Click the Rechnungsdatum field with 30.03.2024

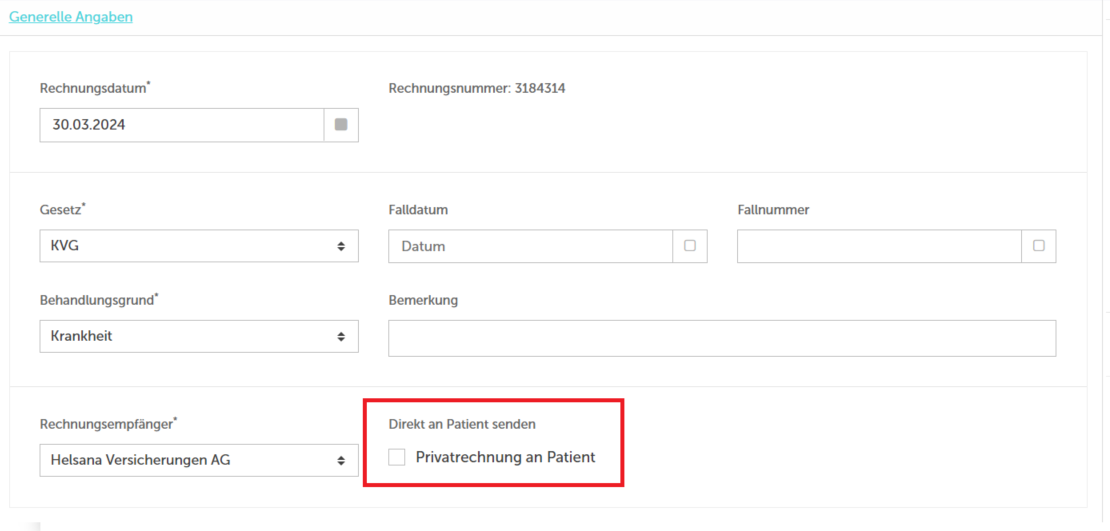182,125
